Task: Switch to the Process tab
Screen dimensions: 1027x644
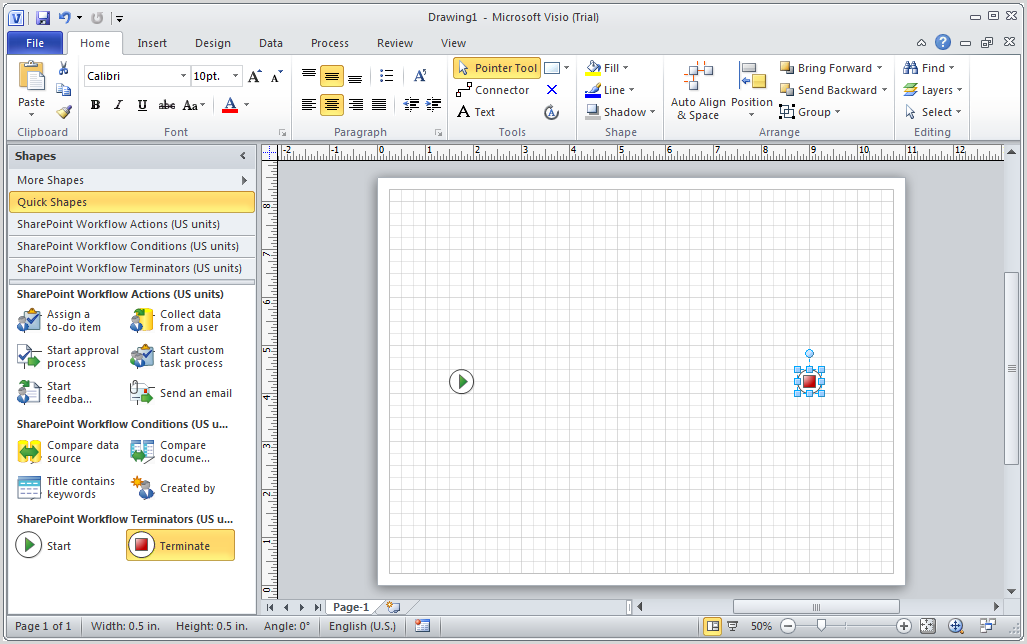Action: (x=329, y=43)
